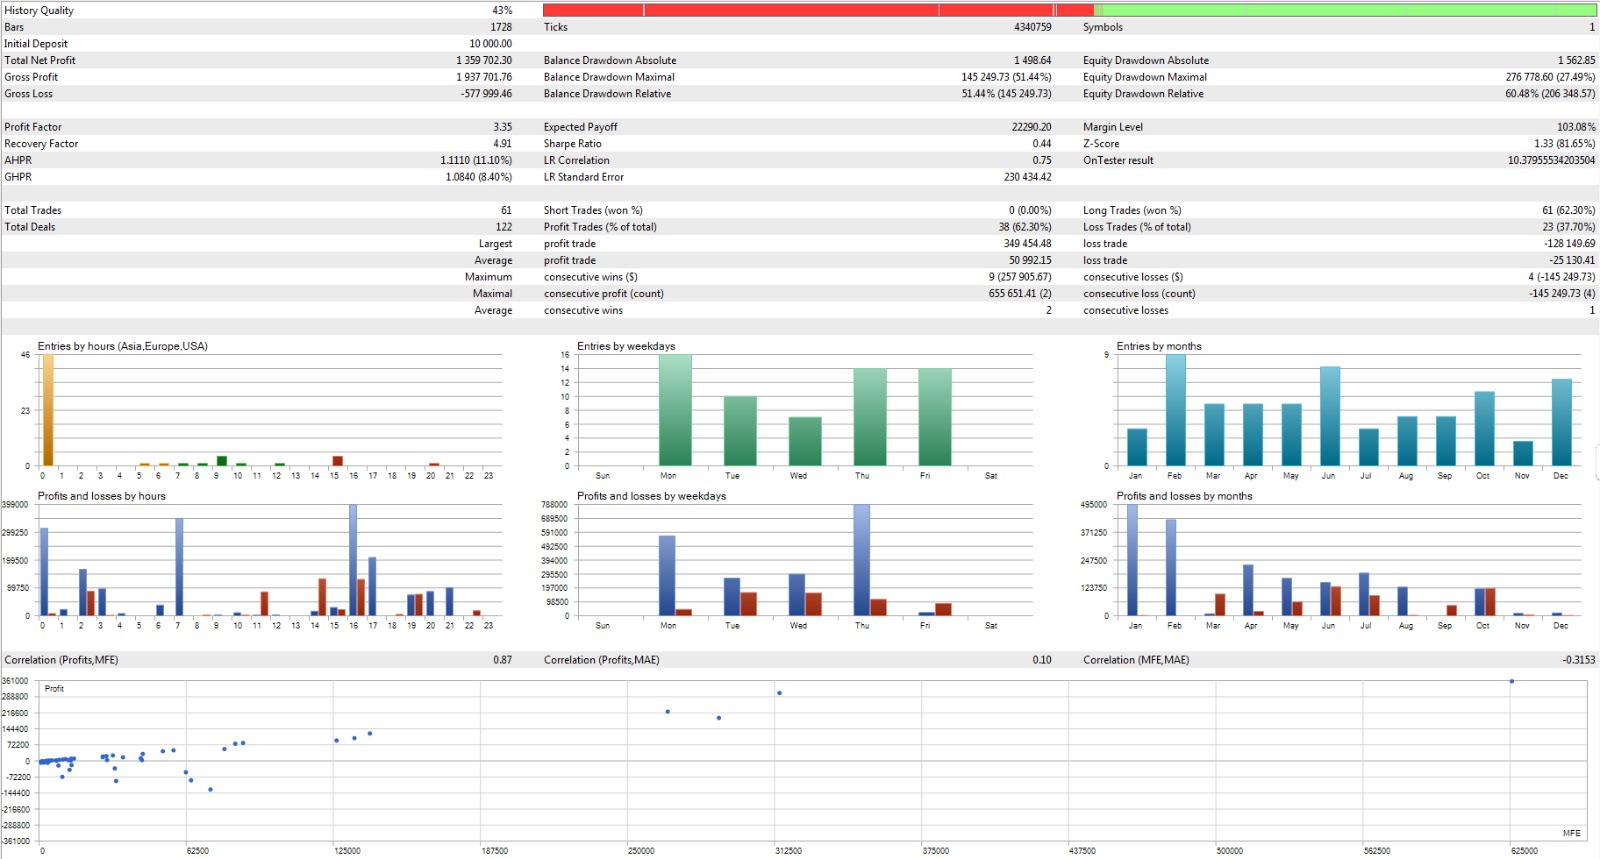
Task: Click the January profit bar in months chart
Action: (x=1132, y=560)
